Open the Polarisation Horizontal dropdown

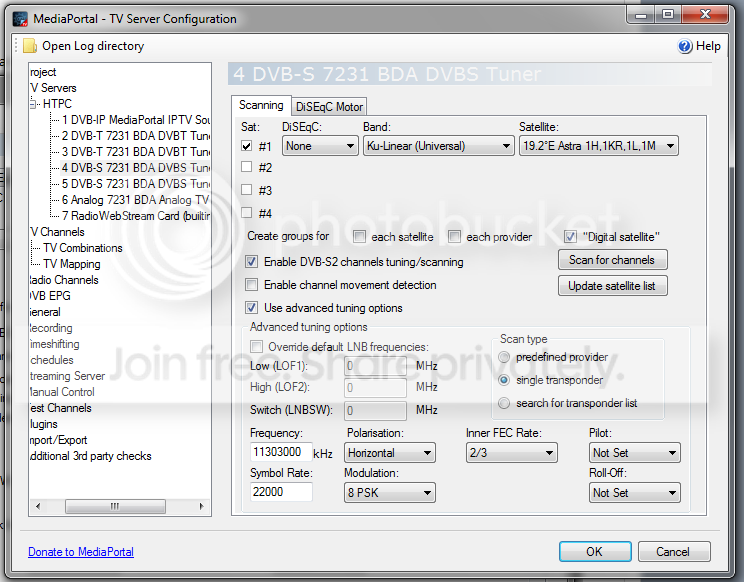(390, 453)
